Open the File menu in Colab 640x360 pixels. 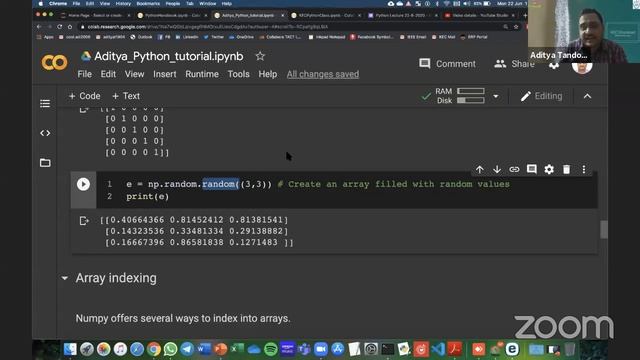click(84, 74)
